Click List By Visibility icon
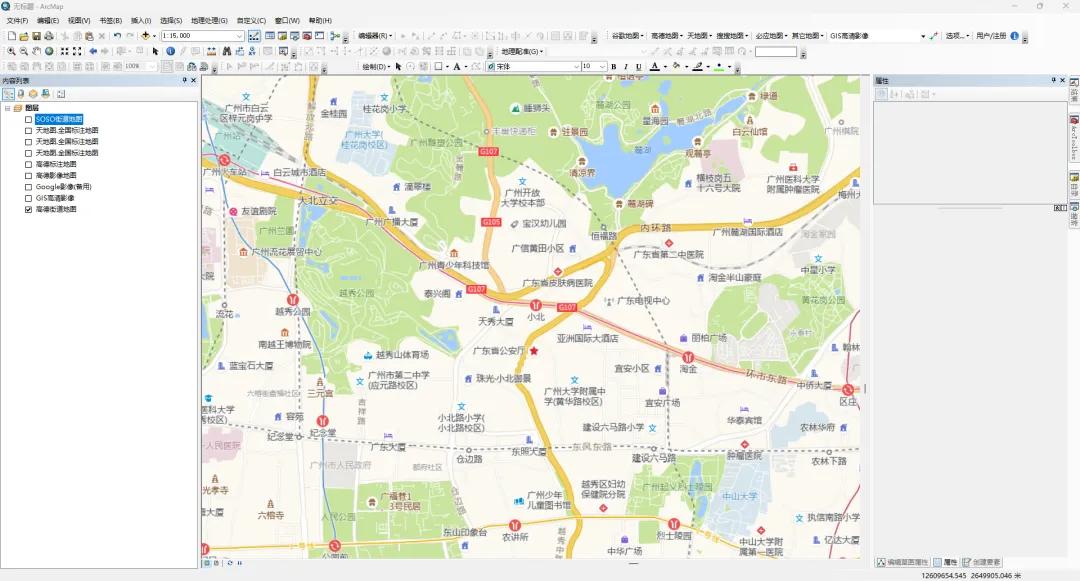1080x581 pixels. (x=33, y=94)
